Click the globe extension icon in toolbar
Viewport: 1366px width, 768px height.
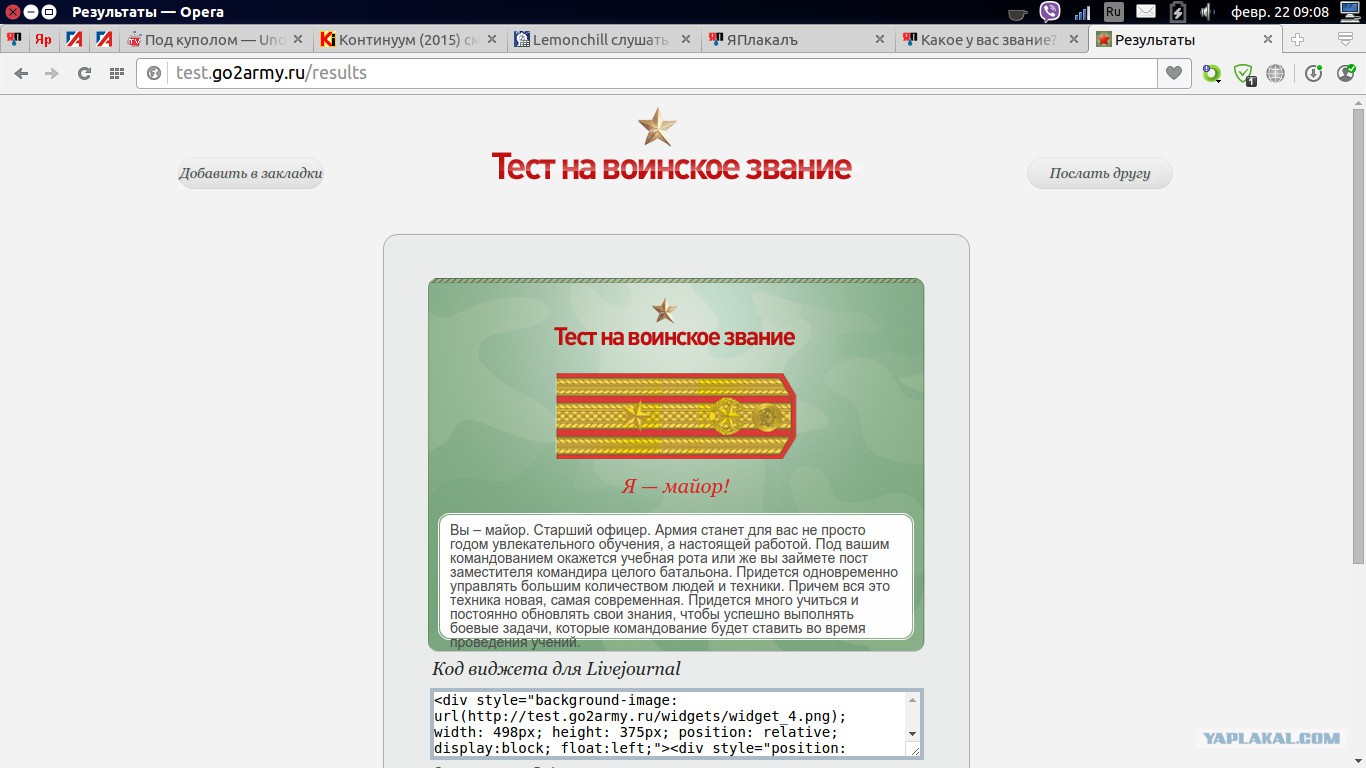[1275, 73]
